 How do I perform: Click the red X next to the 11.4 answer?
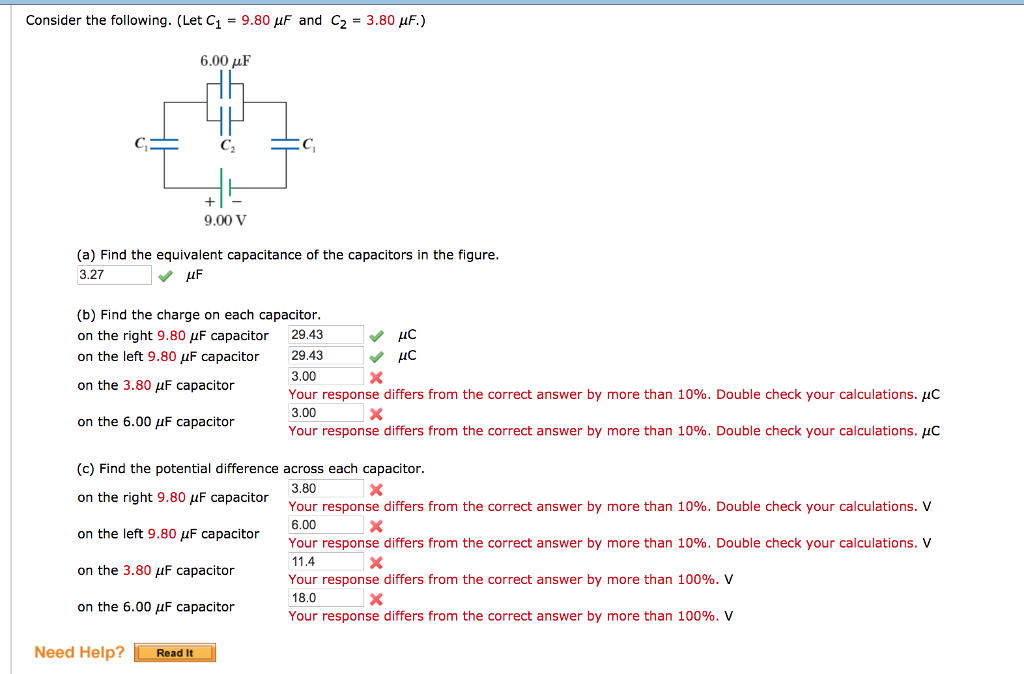pyautogui.click(x=376, y=562)
